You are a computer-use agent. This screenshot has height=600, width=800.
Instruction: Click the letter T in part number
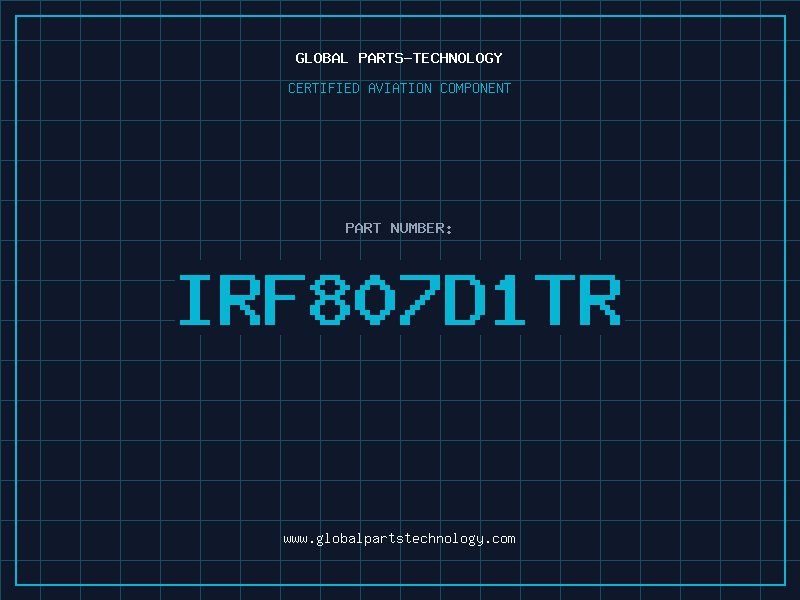point(554,300)
